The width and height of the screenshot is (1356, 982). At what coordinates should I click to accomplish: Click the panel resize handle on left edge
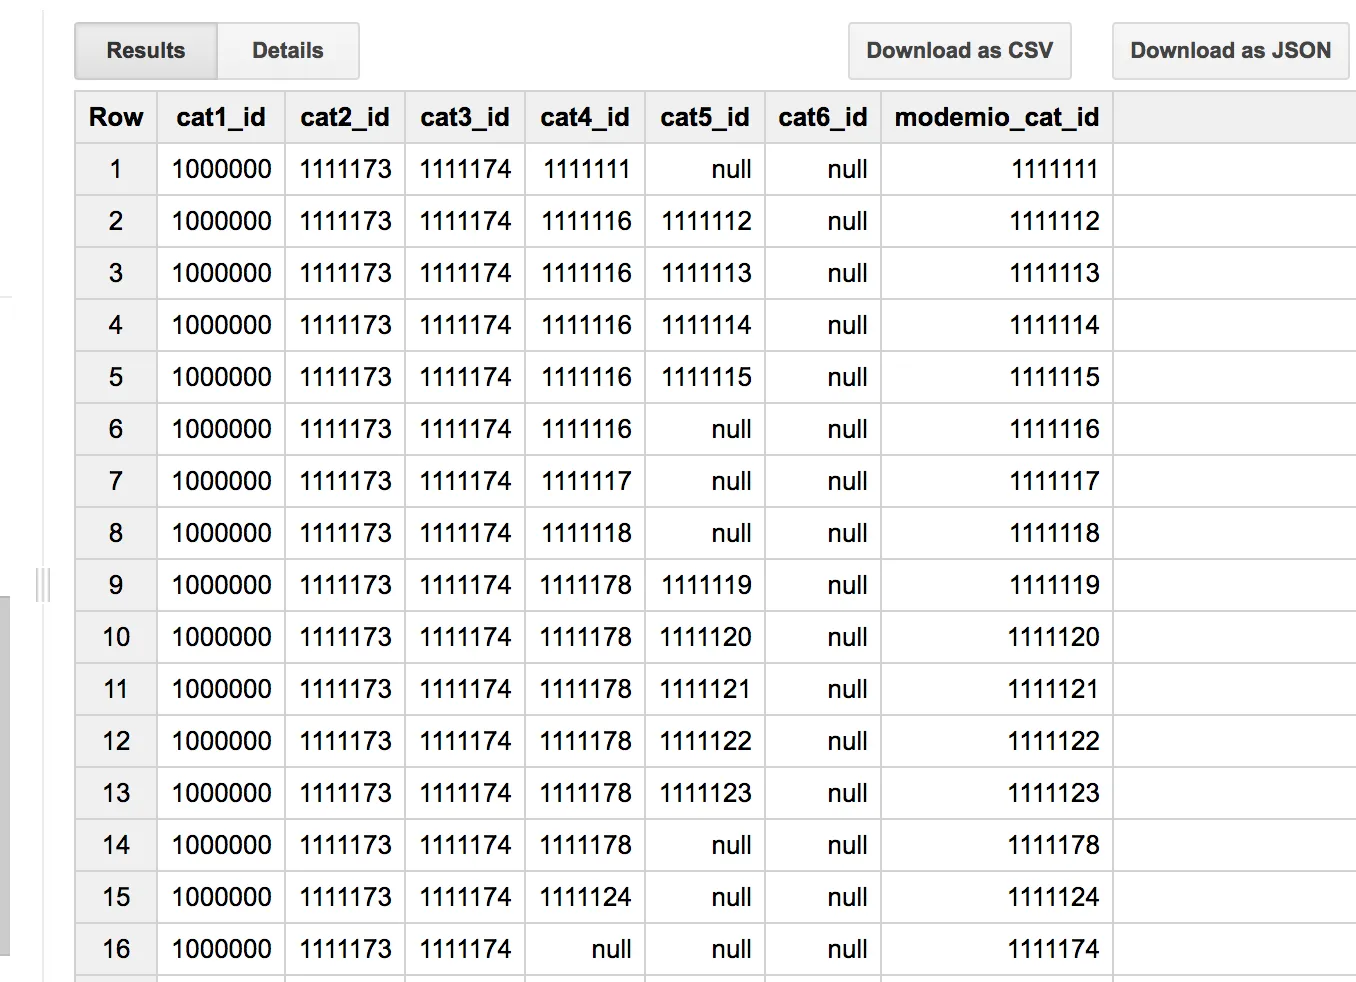[x=42, y=584]
